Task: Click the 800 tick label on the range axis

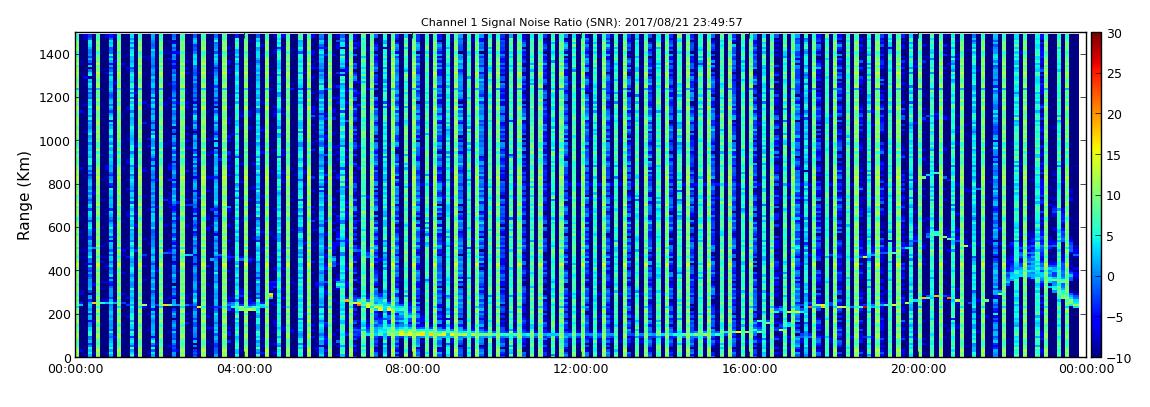Action: (59, 184)
